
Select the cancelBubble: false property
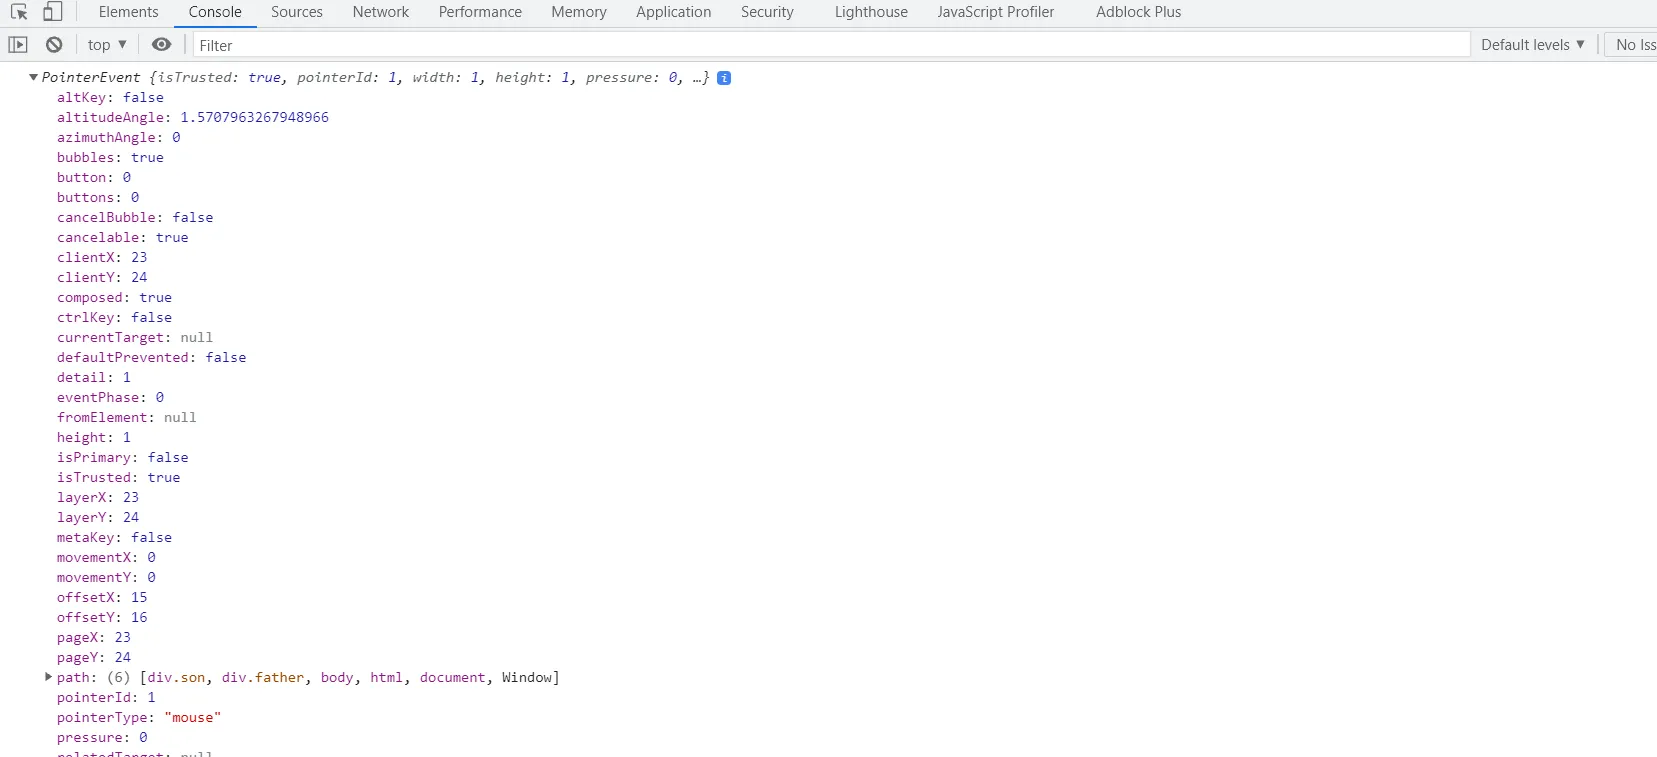tap(135, 218)
